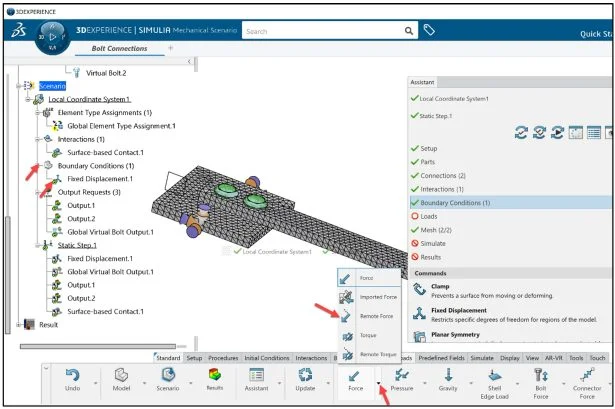Select Loads in the Assistant panel
The image size is (615, 409).
click(428, 216)
